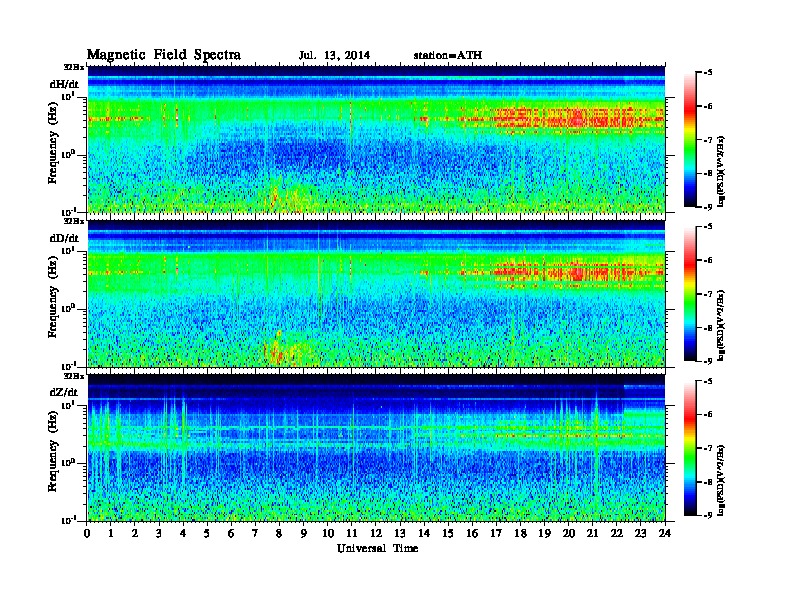Click the "dZ/dt" panel label
This screenshot has width=792, height=612.
(64, 392)
